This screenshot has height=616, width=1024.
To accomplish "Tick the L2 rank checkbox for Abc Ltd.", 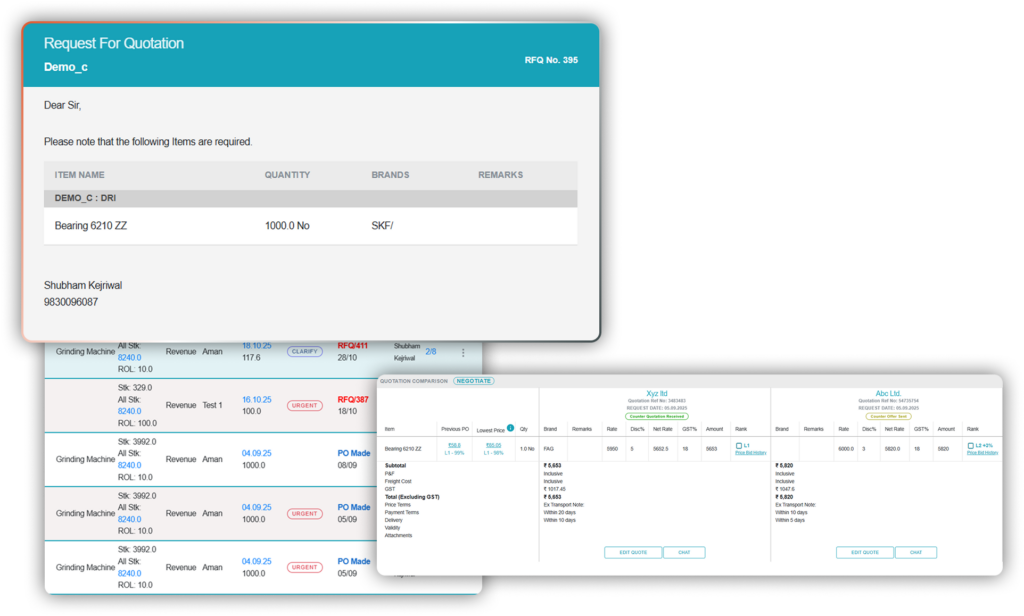I will tap(970, 445).
